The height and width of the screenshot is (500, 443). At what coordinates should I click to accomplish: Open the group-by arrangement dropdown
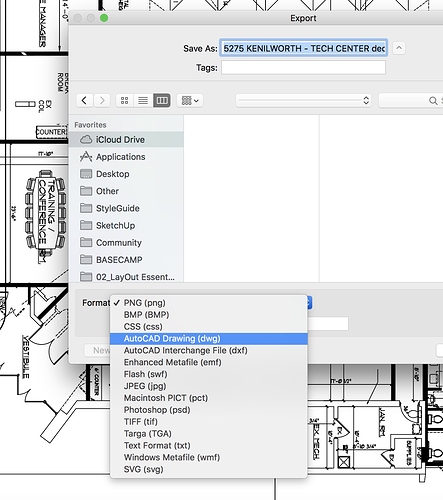tap(190, 100)
